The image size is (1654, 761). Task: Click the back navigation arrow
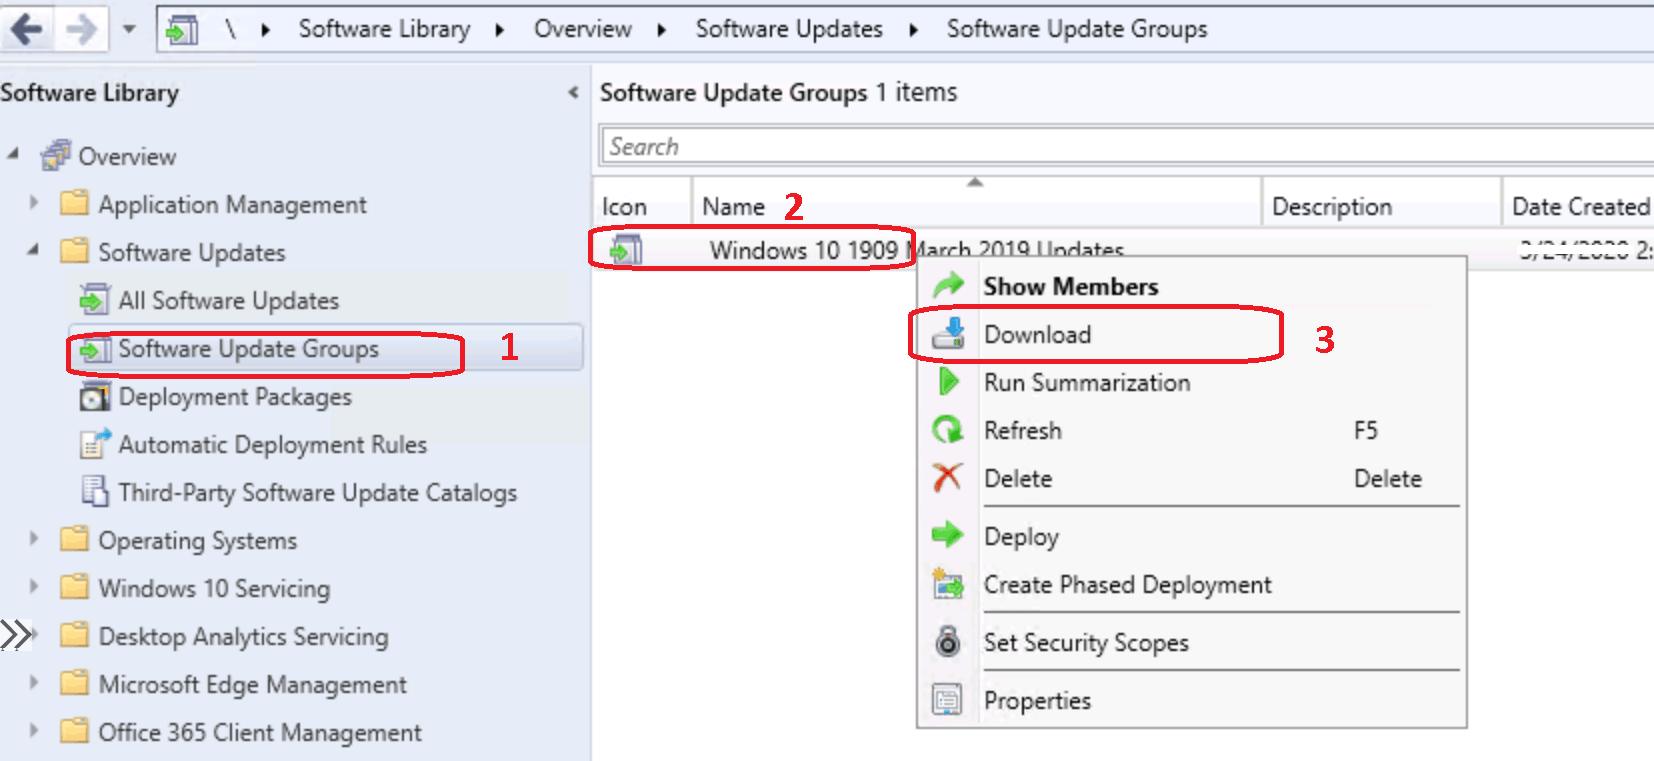(27, 29)
